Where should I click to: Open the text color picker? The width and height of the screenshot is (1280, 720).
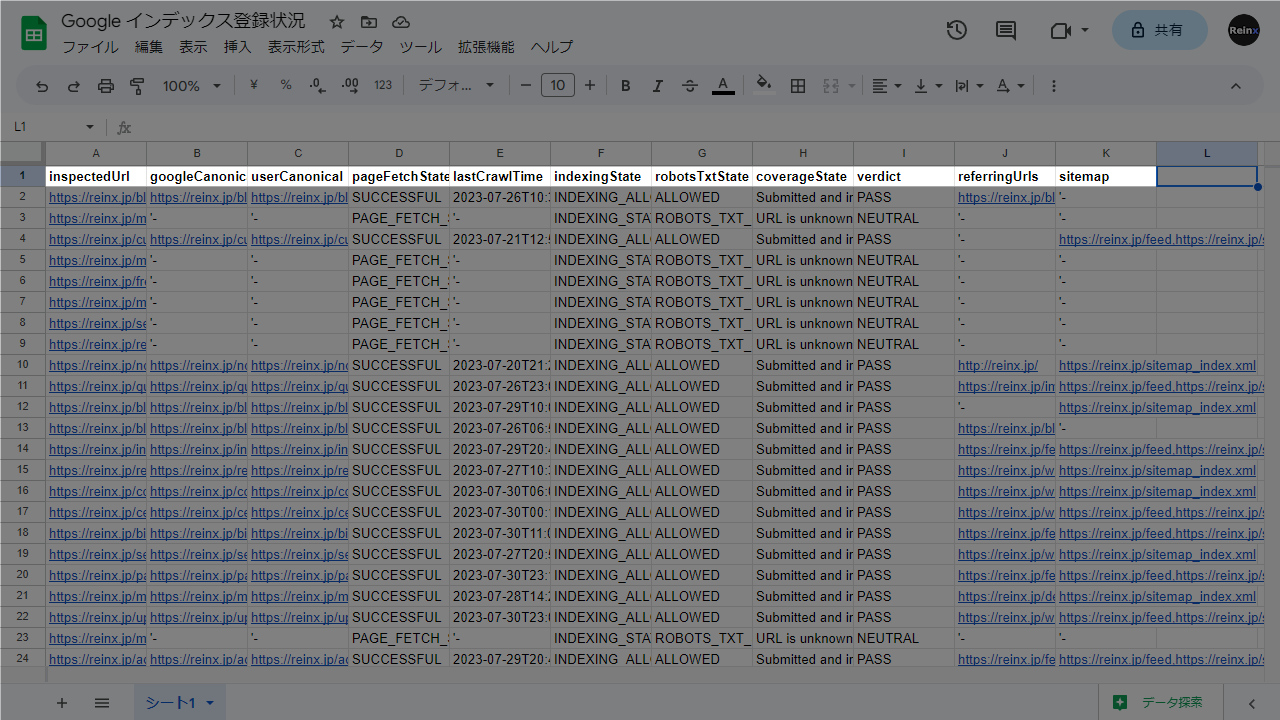[723, 86]
